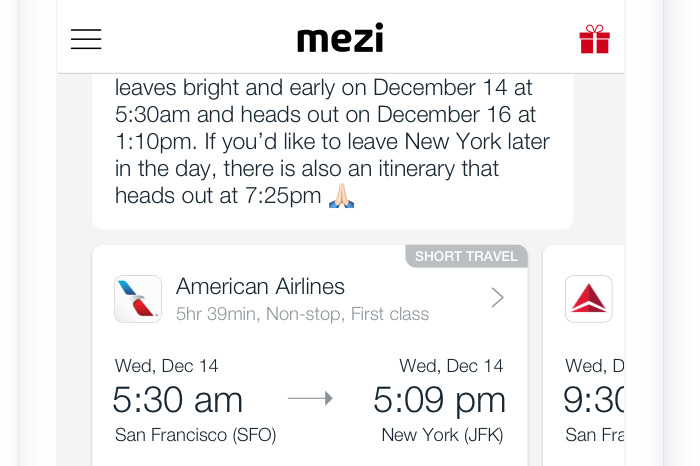Select New York (JFK) destination label
This screenshot has height=466, width=700.
pyautogui.click(x=442, y=435)
